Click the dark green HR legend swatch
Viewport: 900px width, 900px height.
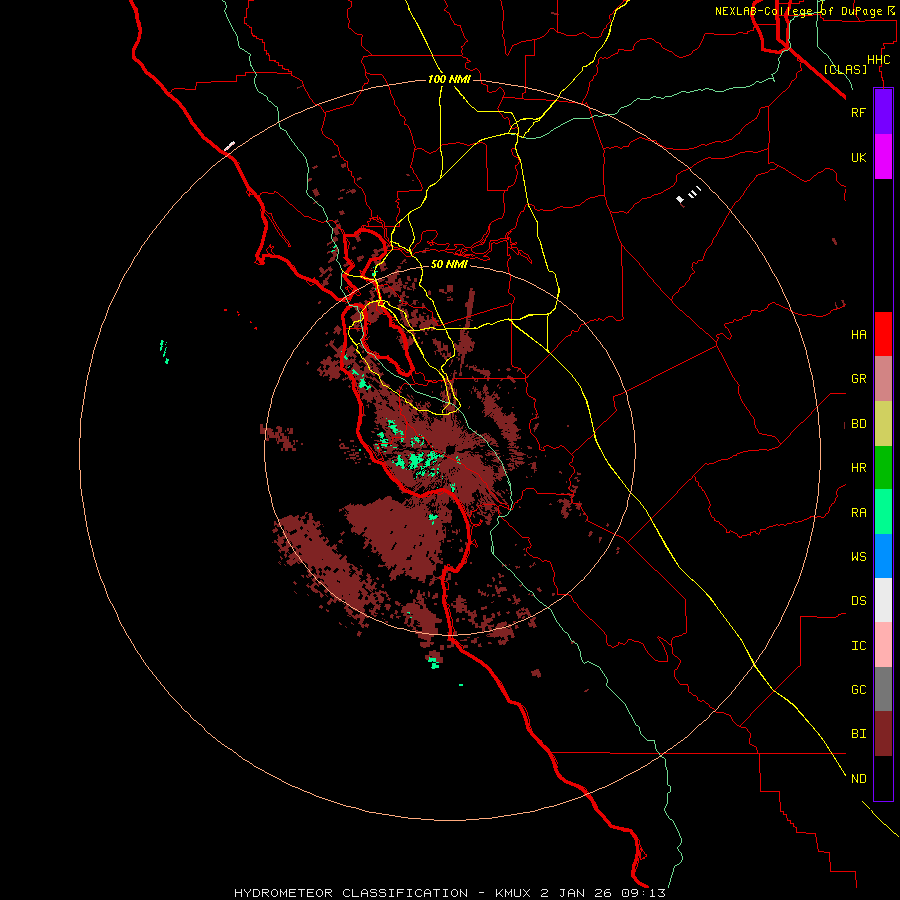pos(883,467)
